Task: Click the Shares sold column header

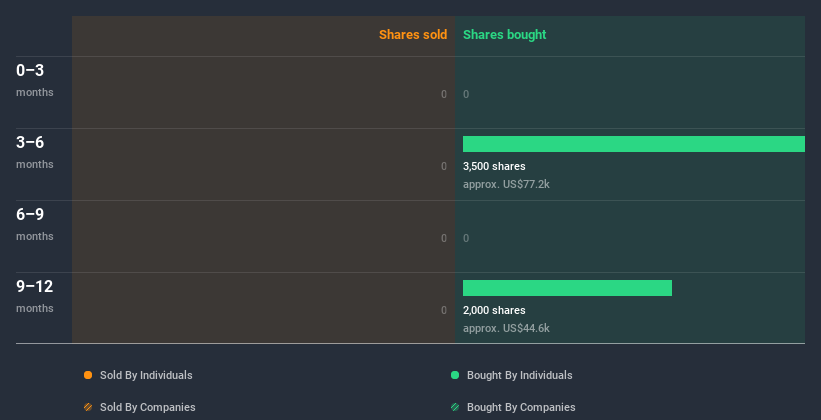Action: (413, 35)
